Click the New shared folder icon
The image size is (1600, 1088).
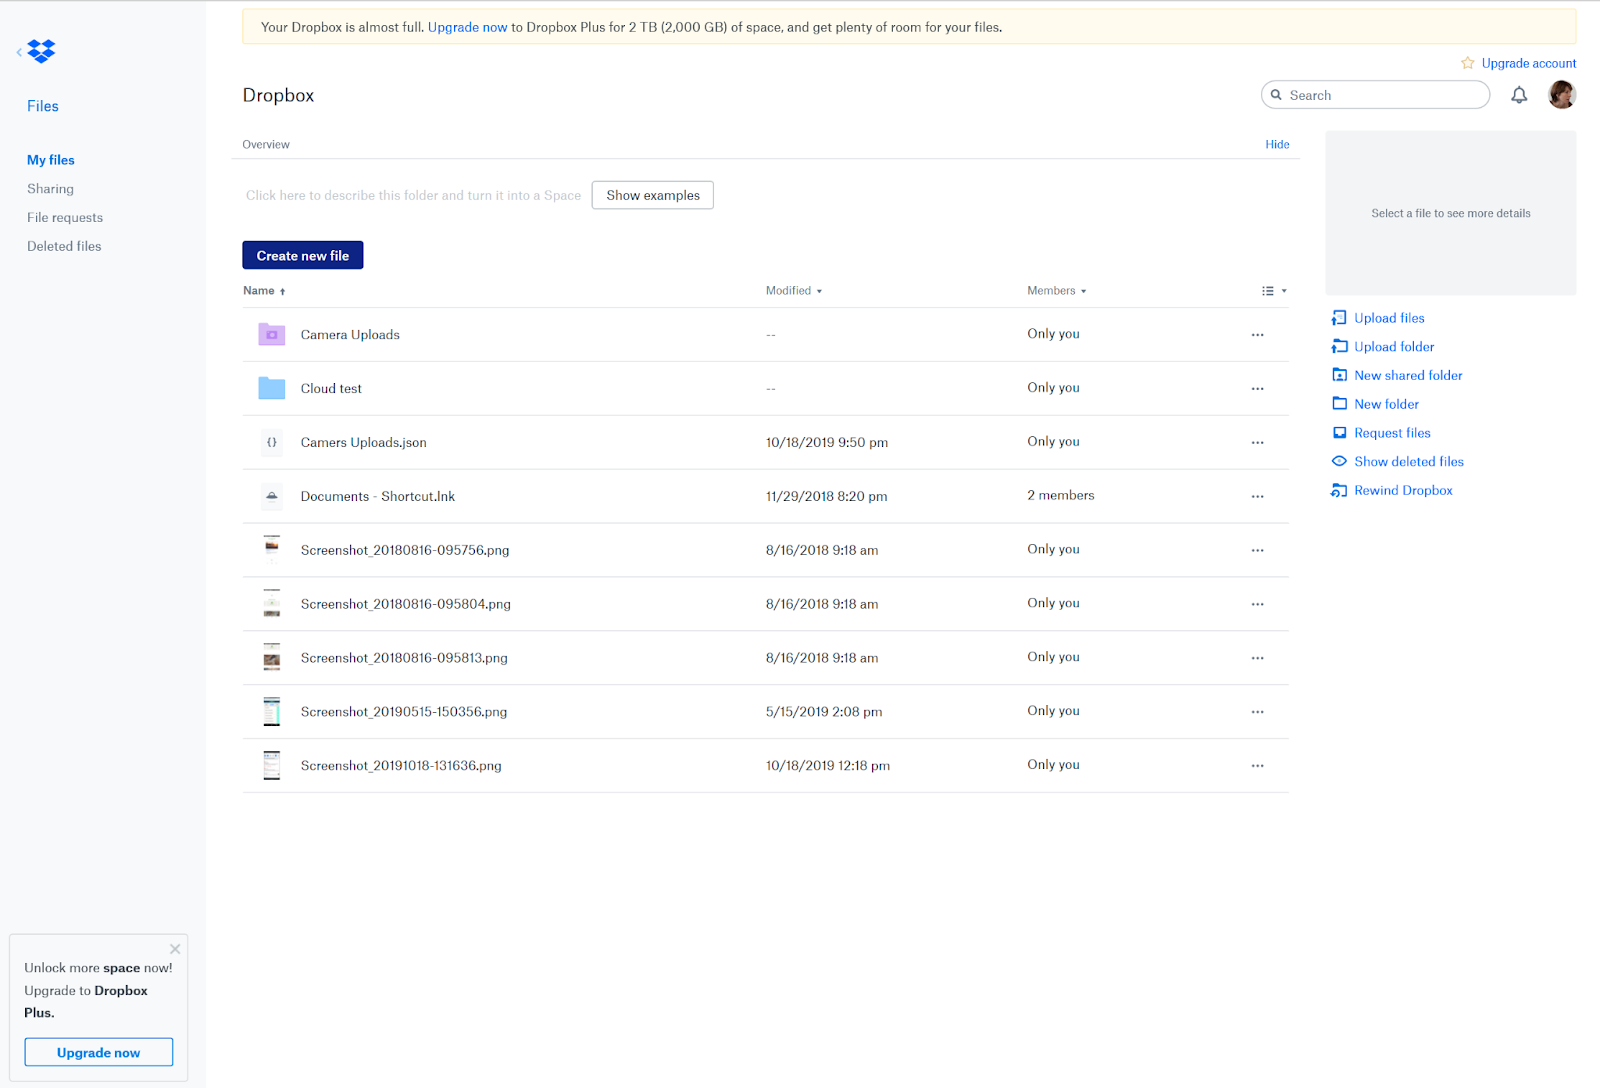click(x=1339, y=375)
